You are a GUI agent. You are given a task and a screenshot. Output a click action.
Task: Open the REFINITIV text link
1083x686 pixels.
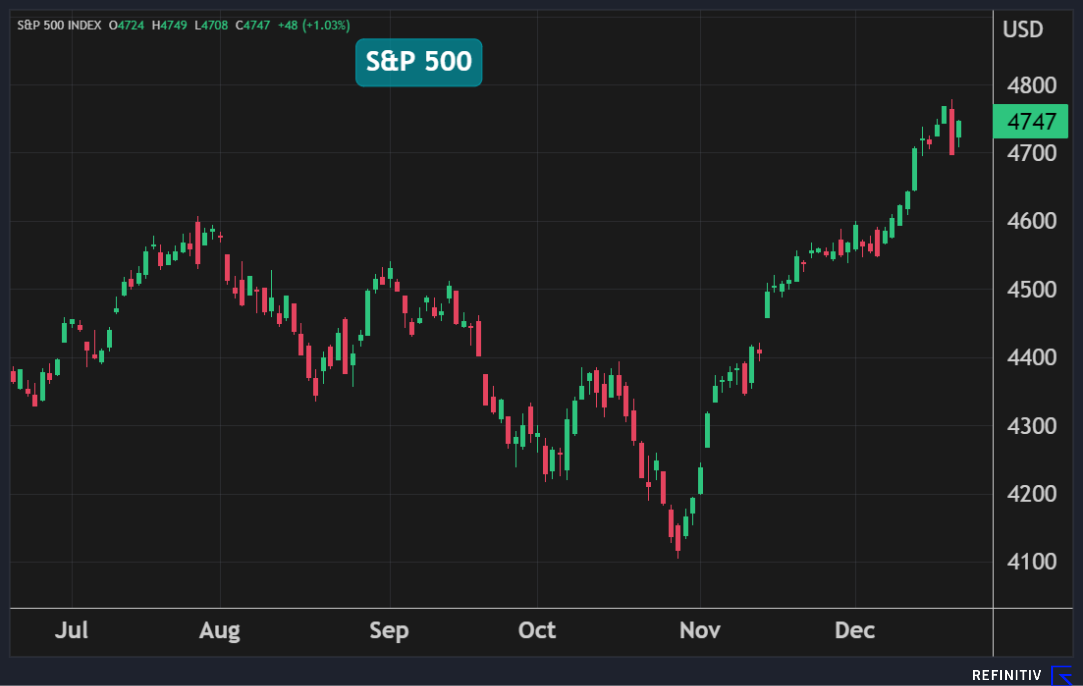point(1007,676)
